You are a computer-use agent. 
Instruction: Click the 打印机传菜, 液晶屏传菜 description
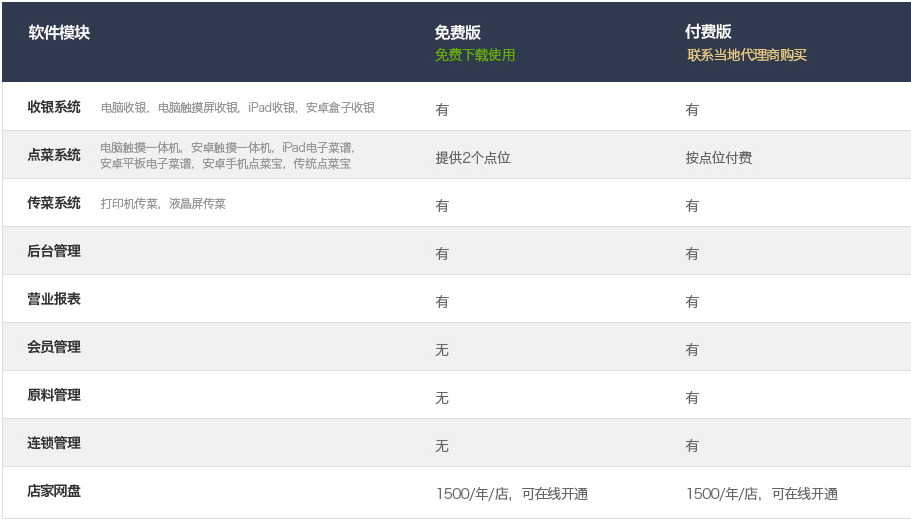(x=163, y=203)
